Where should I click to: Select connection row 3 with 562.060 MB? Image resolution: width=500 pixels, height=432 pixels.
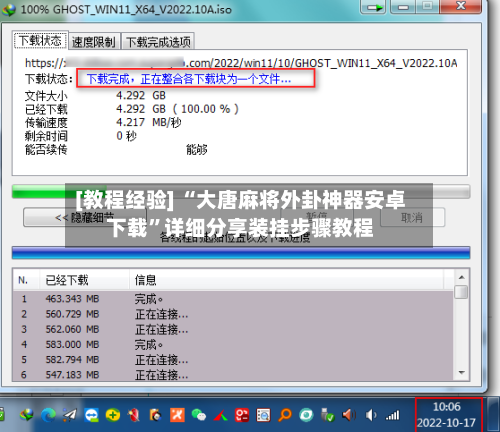pos(233,329)
